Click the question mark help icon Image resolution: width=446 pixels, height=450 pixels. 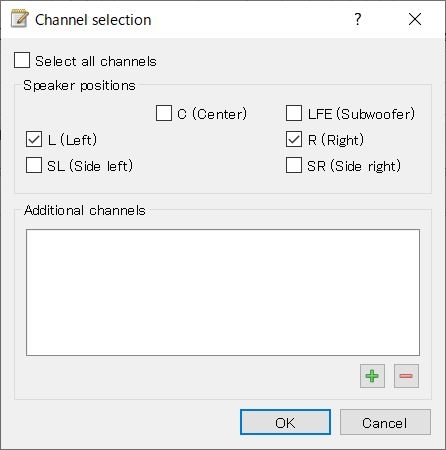[358, 19]
